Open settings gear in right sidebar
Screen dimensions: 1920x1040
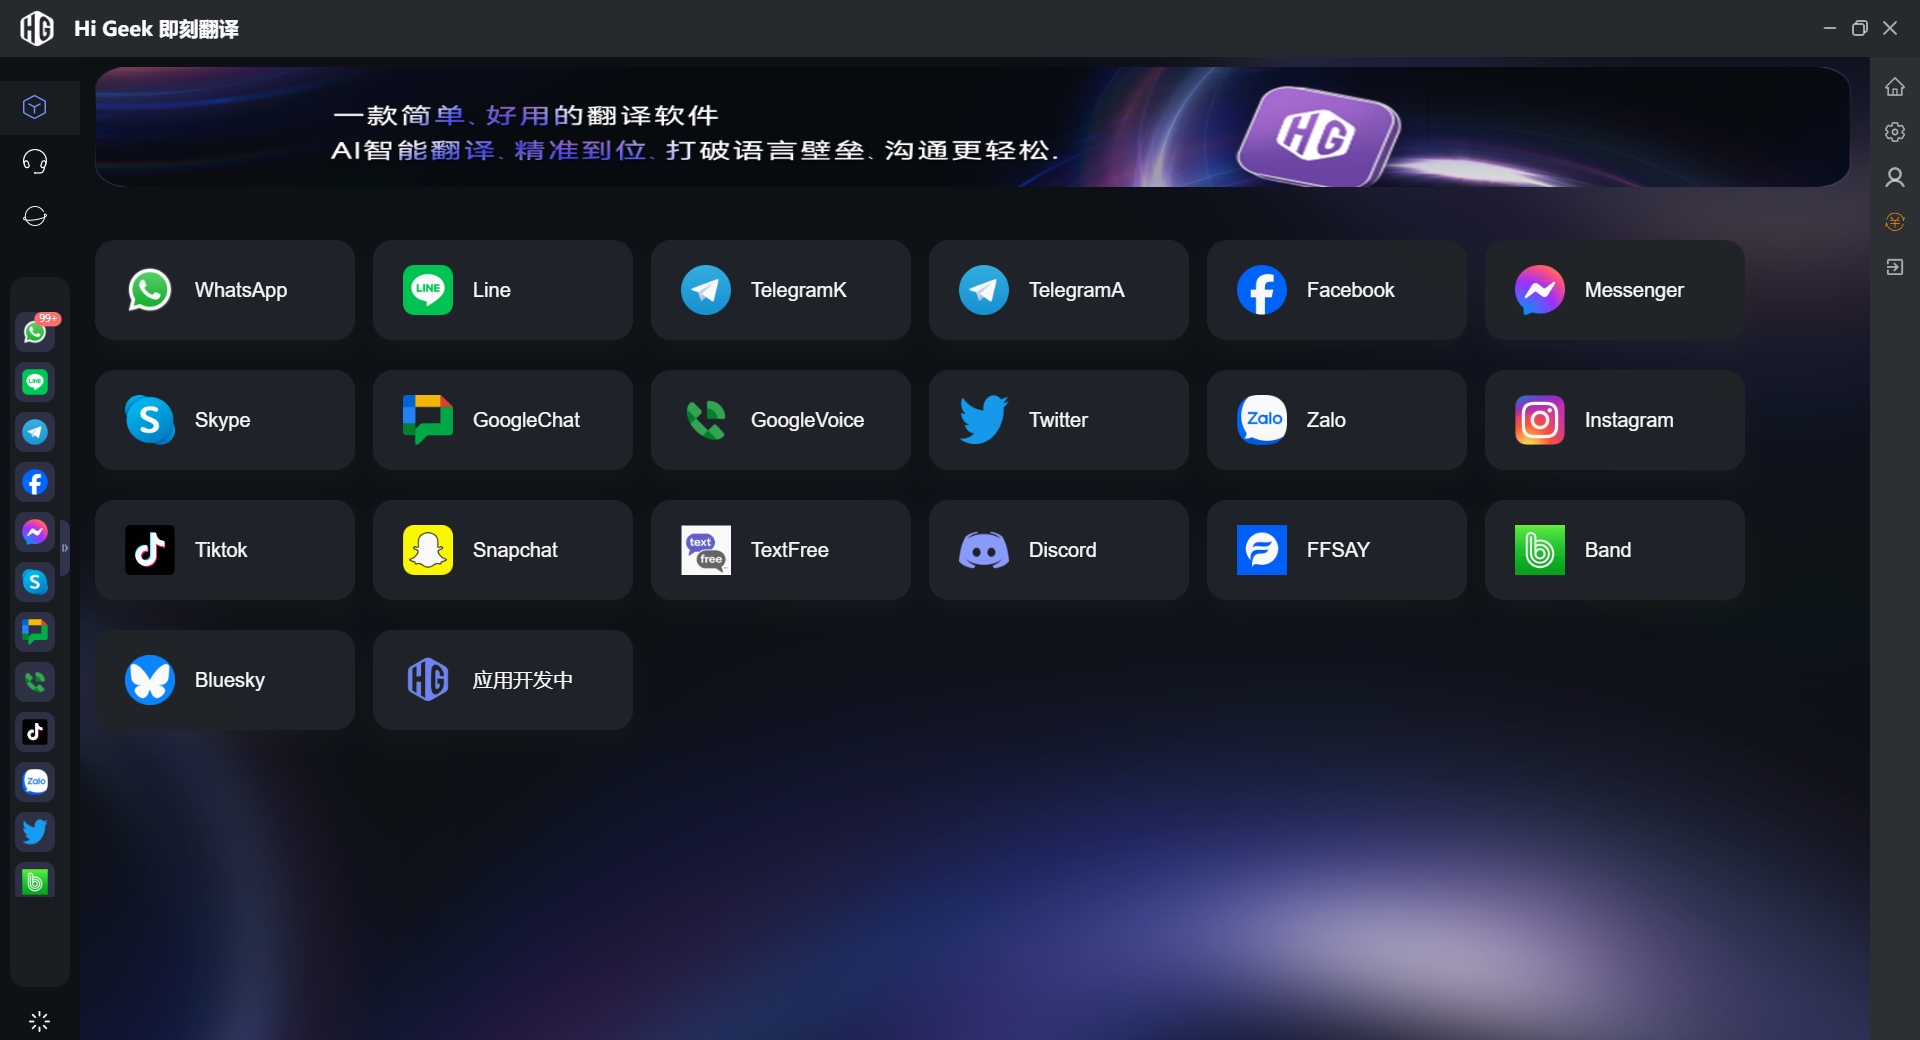1894,132
